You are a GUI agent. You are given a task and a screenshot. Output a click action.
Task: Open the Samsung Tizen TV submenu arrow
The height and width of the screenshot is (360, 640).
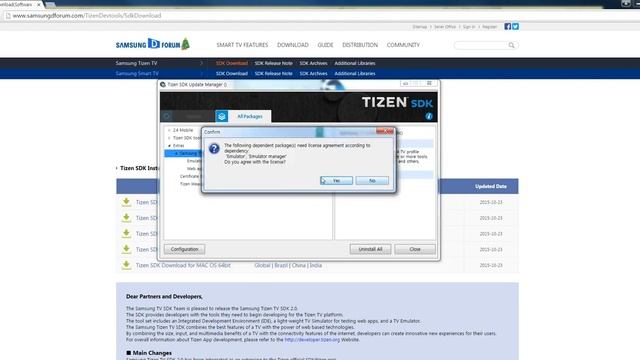pos(201,63)
